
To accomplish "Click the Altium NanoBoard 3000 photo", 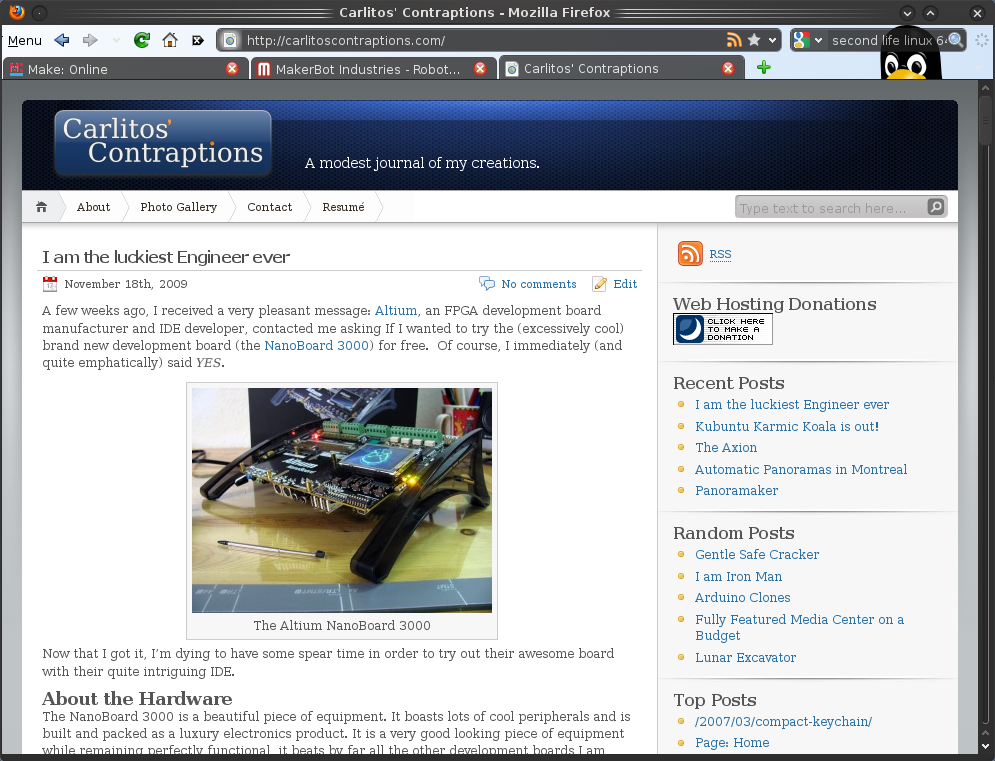I will click(342, 499).
